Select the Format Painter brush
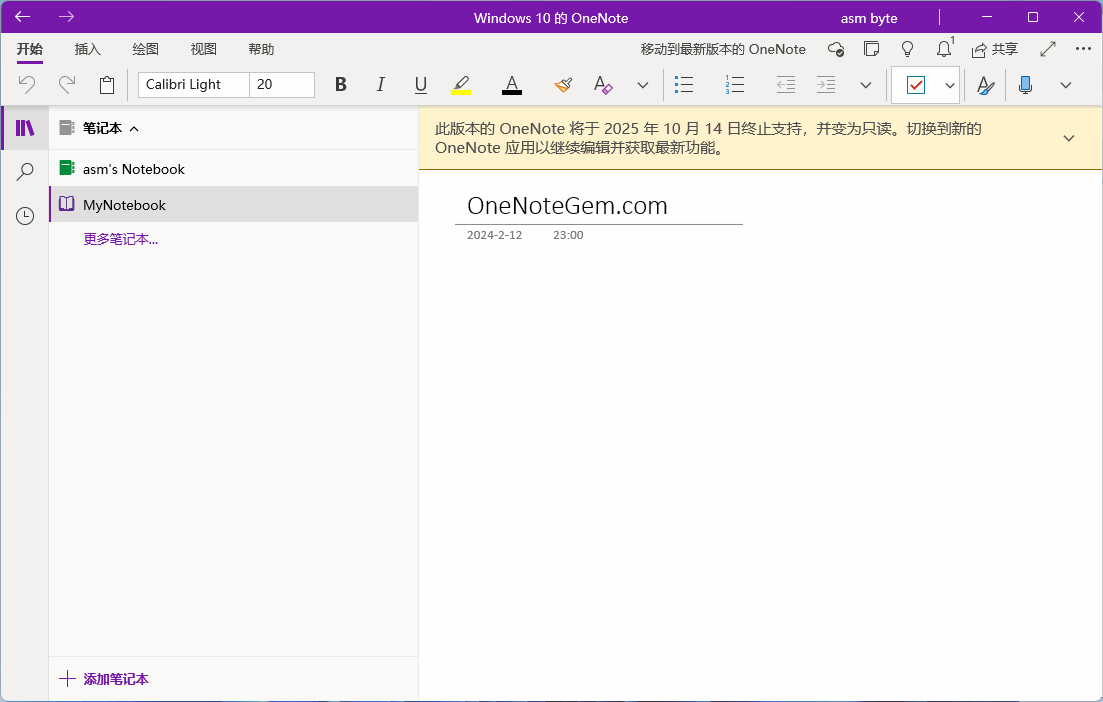Viewport: 1103px width, 702px height. 563,85
